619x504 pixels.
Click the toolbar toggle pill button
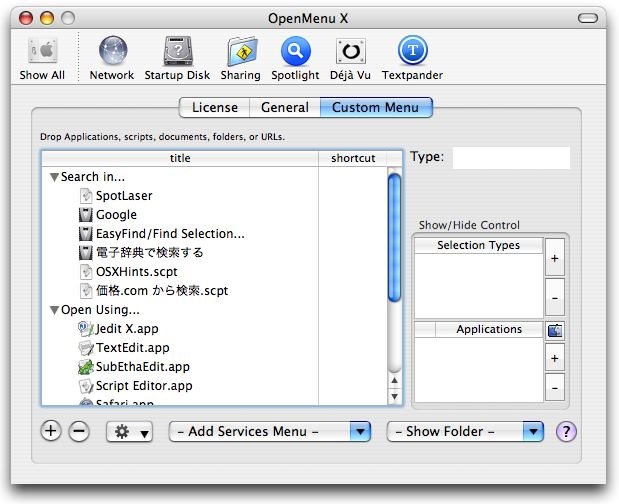pyautogui.click(x=588, y=18)
